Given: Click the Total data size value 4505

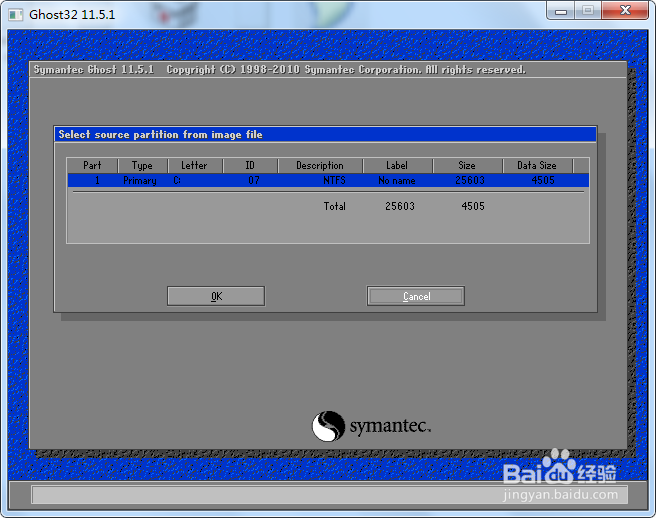Looking at the screenshot, I should pyautogui.click(x=473, y=206).
